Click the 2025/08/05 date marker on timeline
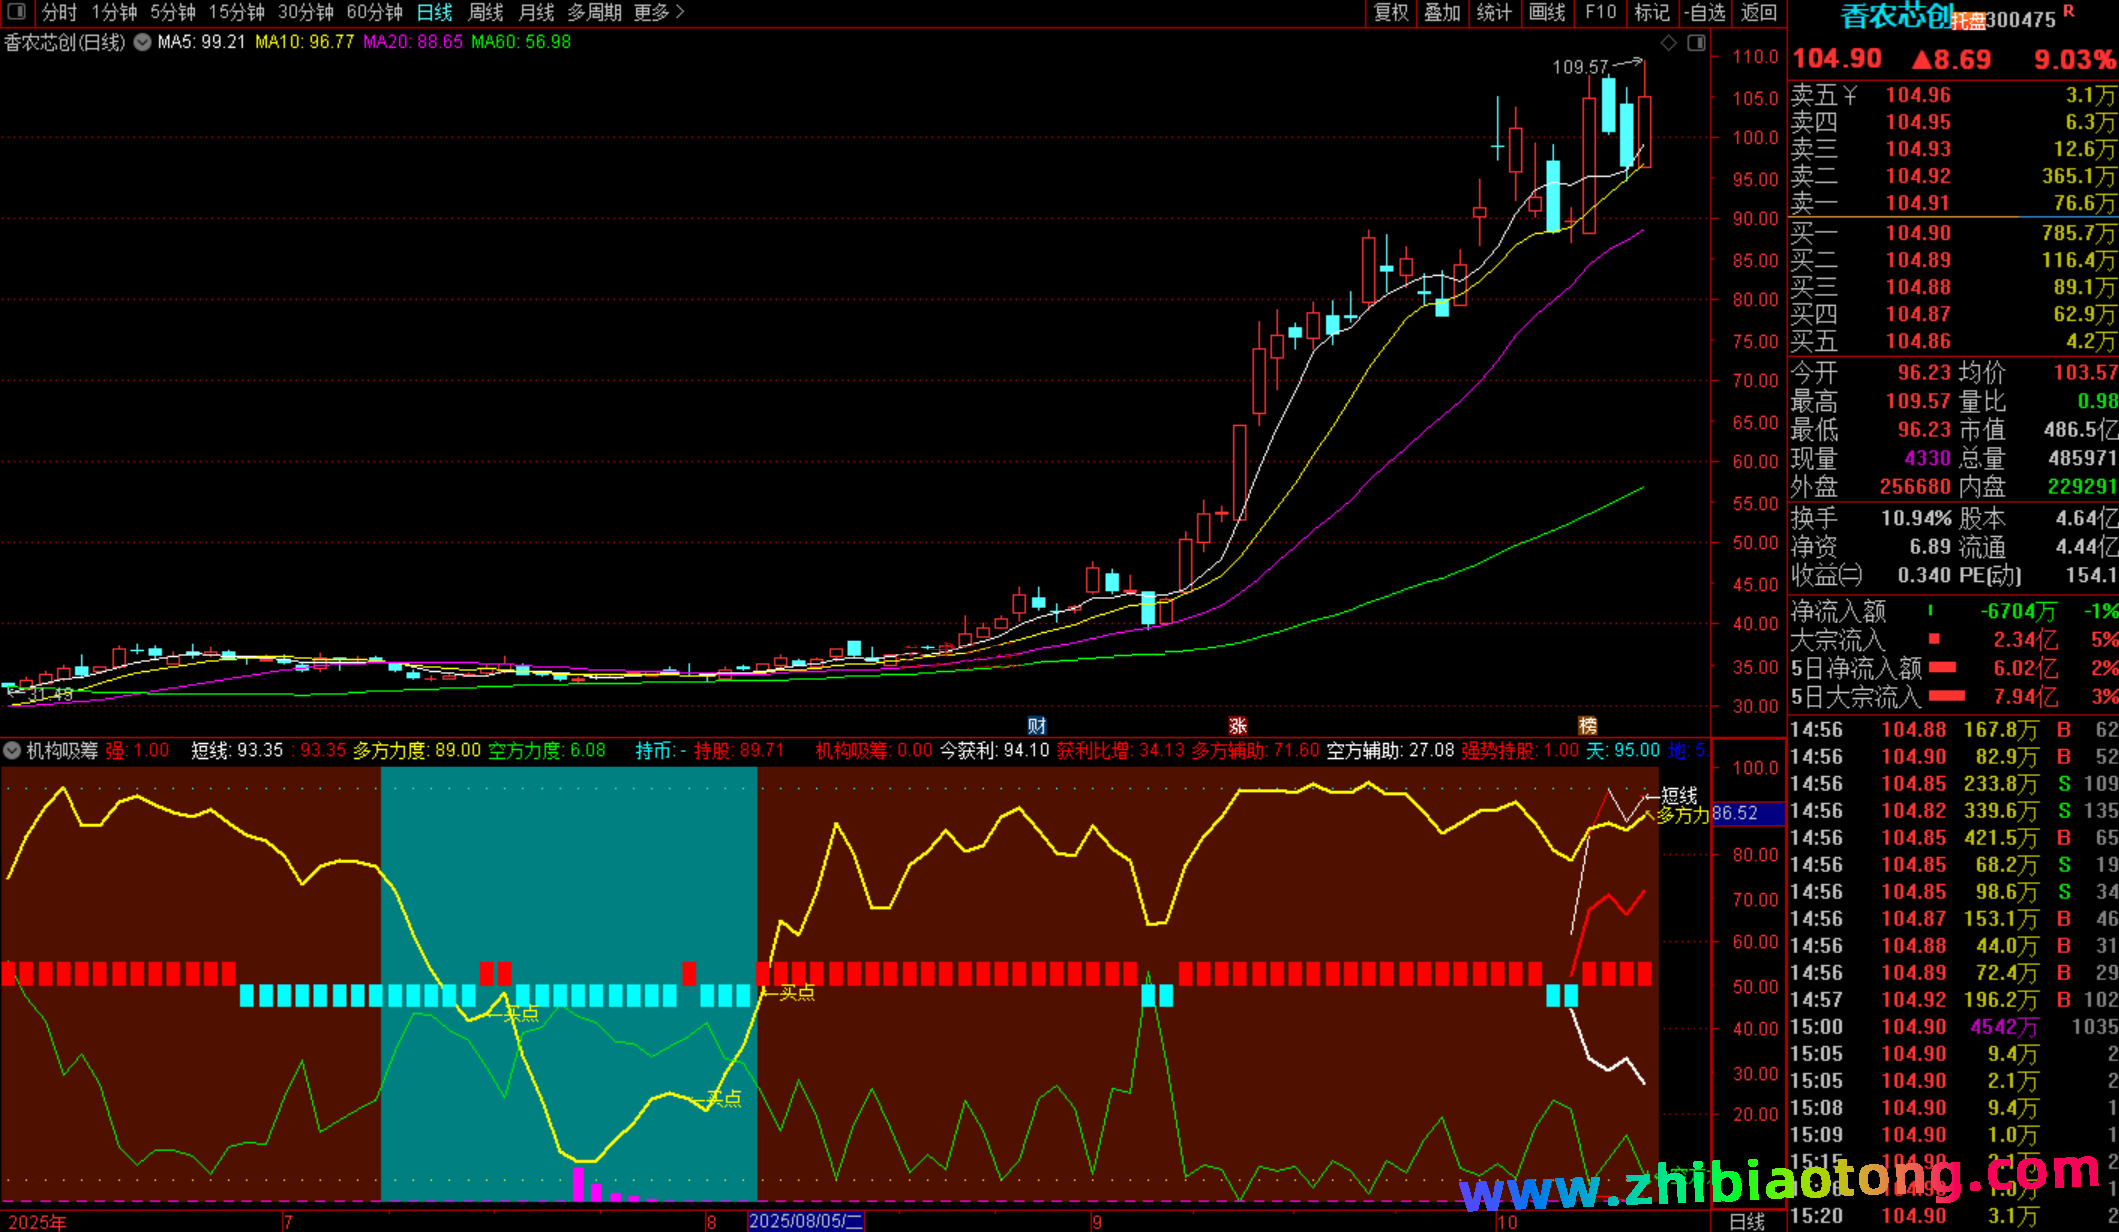Viewport: 2119px width, 1232px height. [x=805, y=1221]
